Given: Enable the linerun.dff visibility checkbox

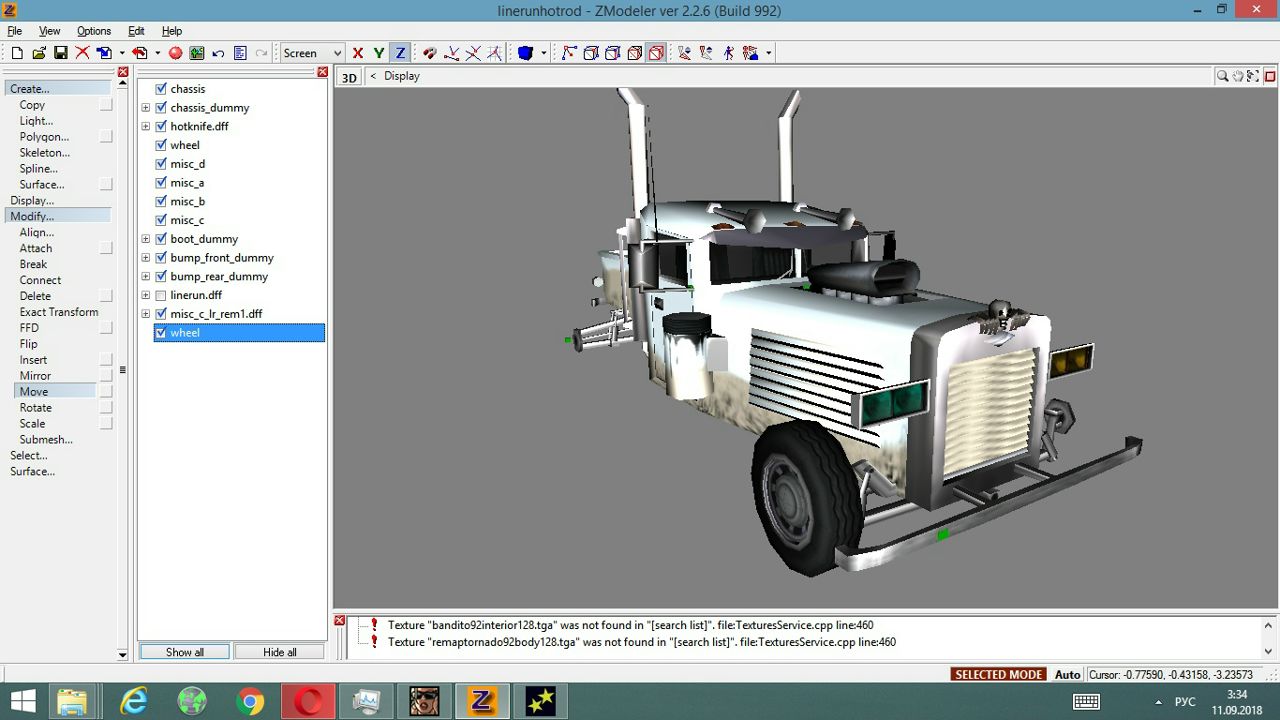Looking at the screenshot, I should [x=161, y=295].
